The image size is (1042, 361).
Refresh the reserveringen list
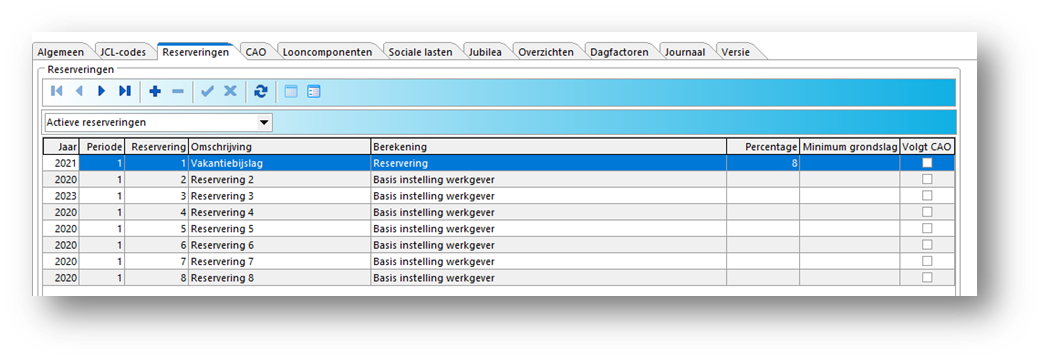pos(260,92)
